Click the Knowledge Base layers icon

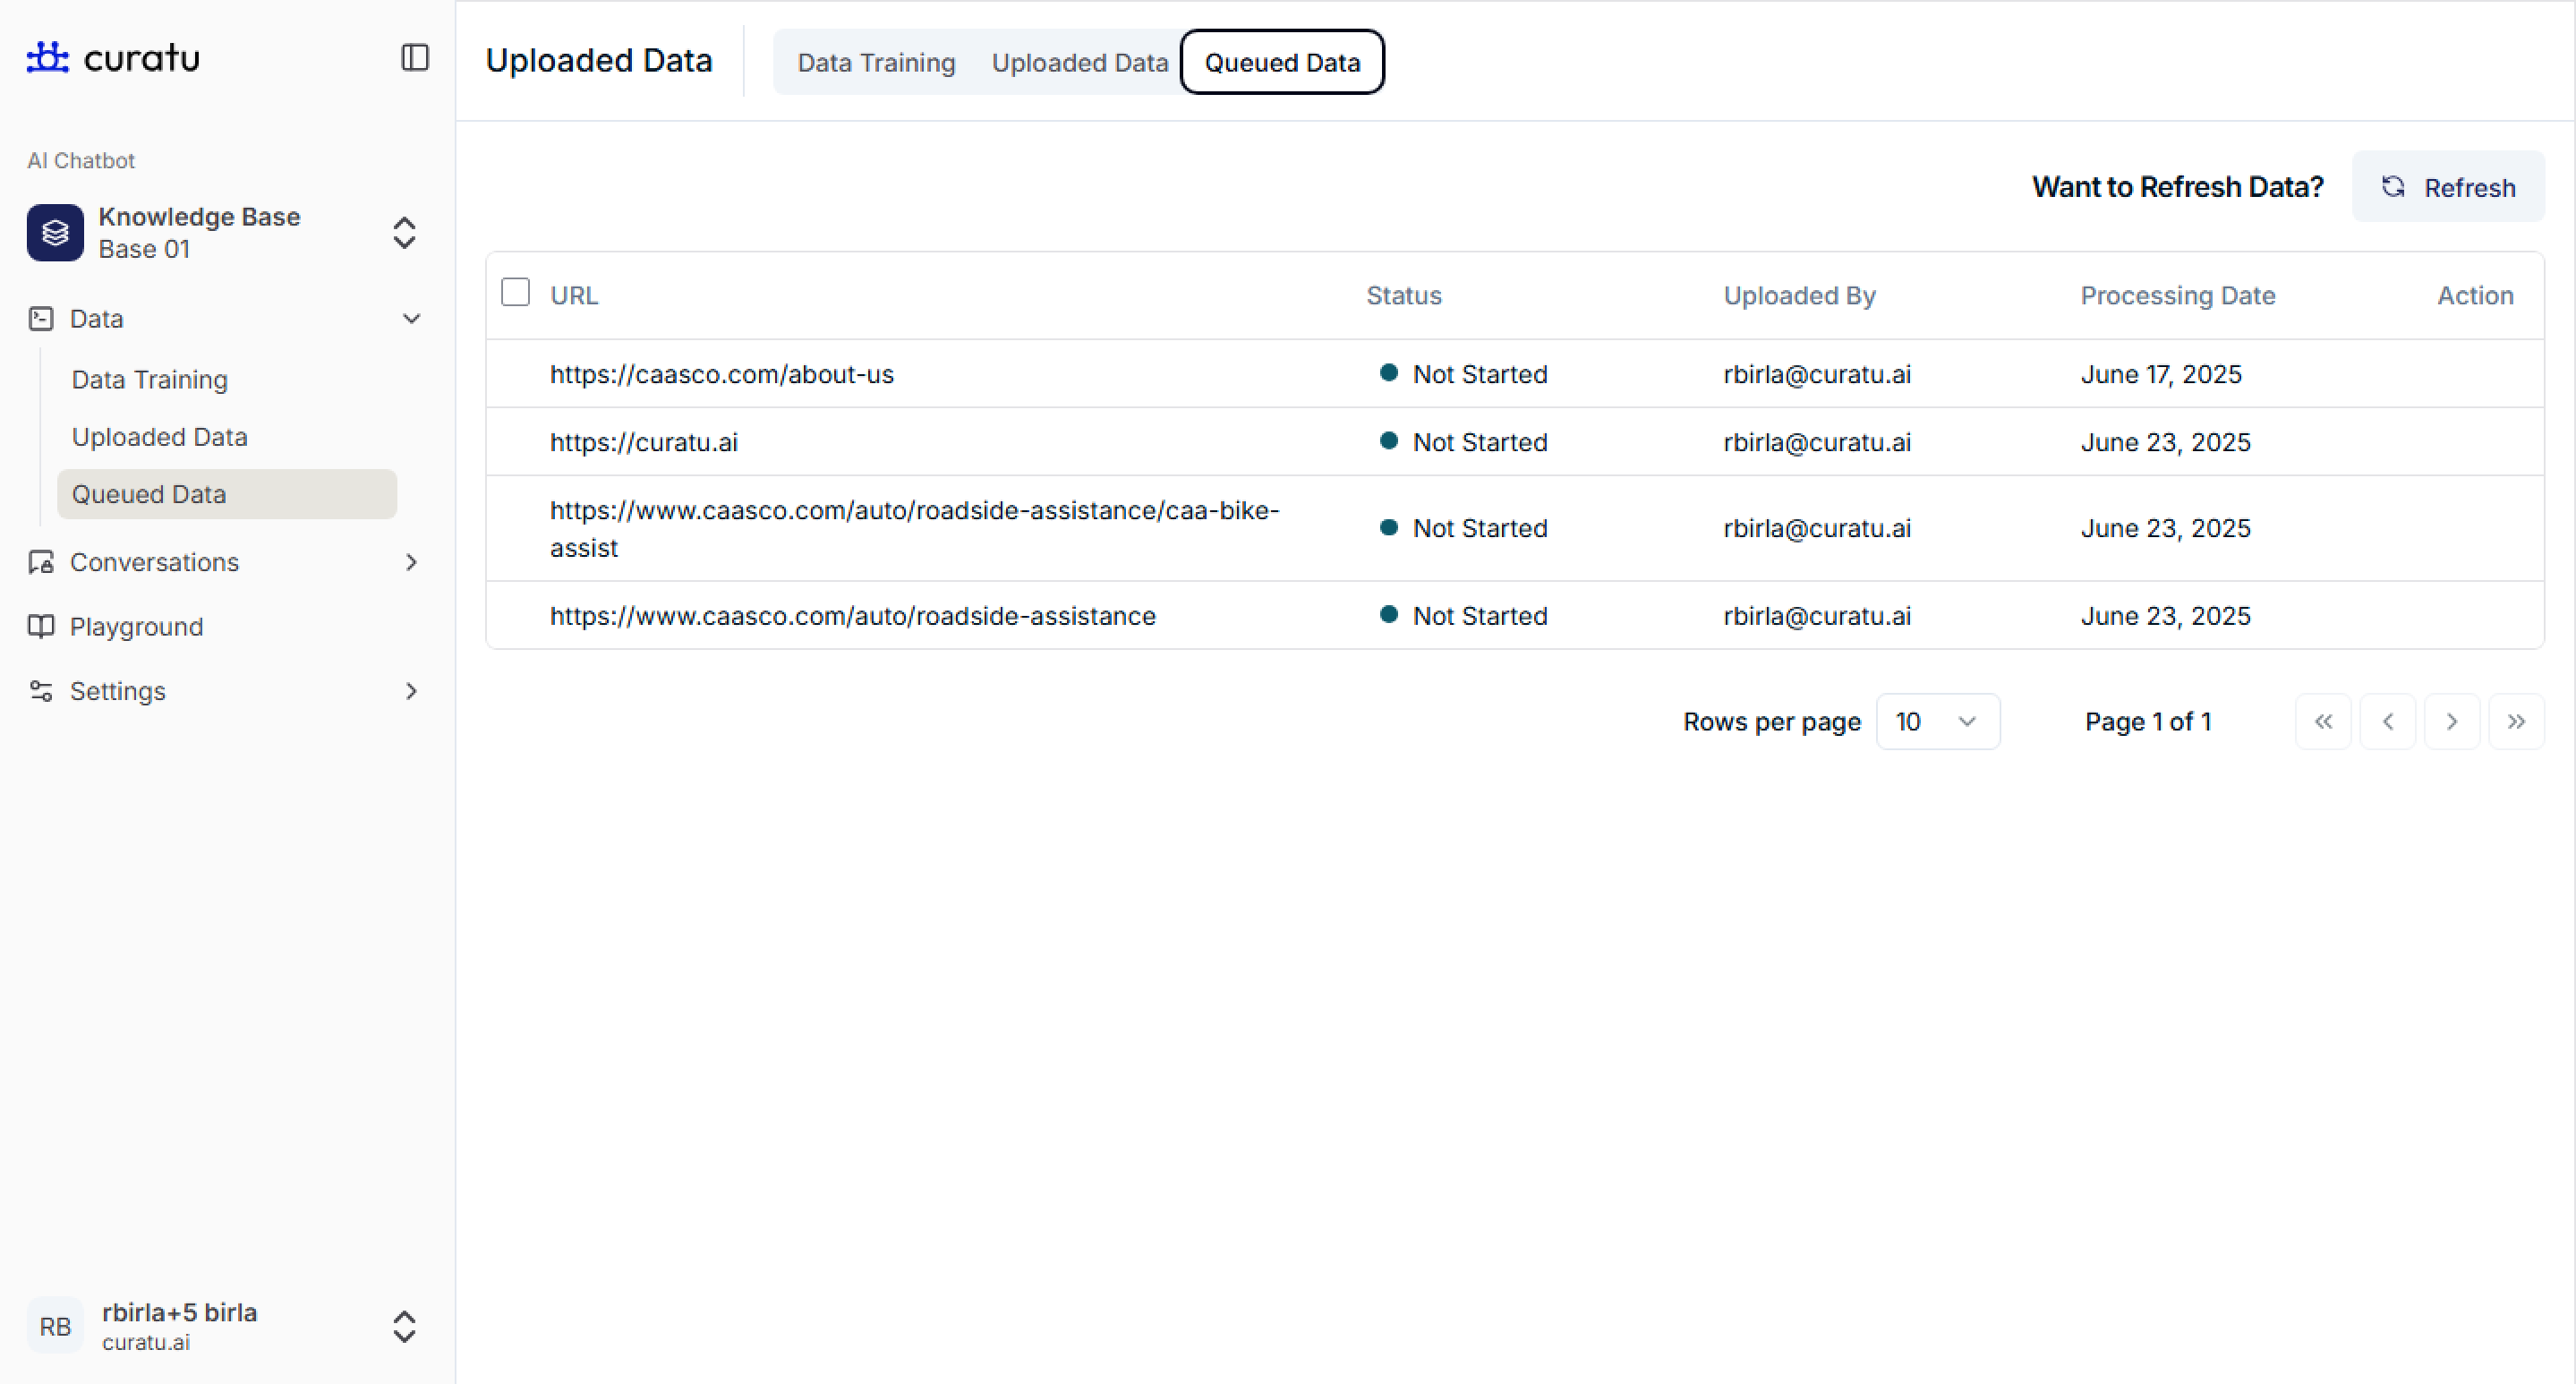[55, 233]
